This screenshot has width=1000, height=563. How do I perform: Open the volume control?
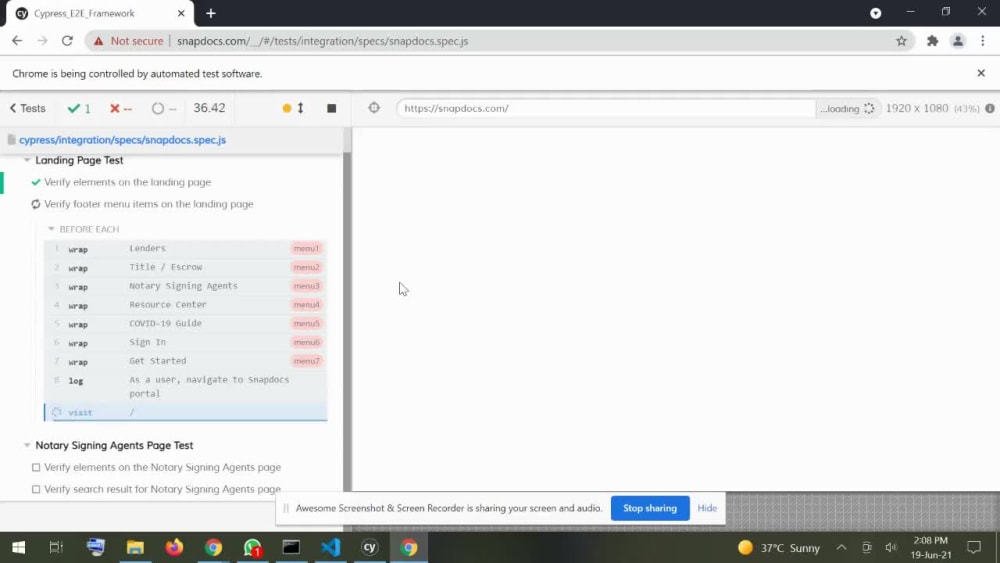tap(891, 548)
